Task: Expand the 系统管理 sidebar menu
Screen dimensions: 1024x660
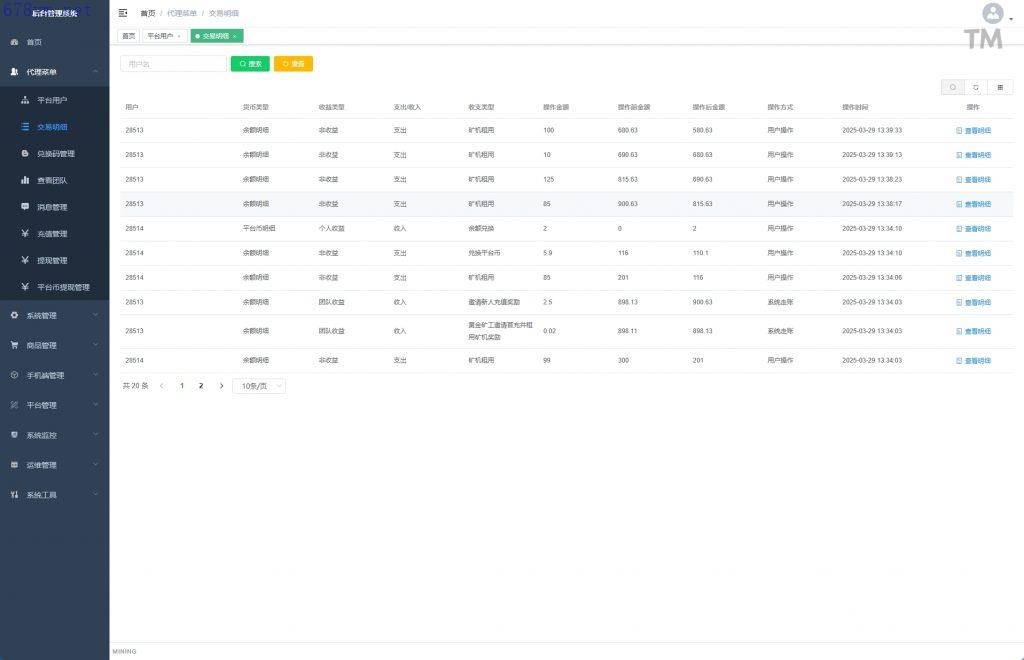Action: click(54, 316)
